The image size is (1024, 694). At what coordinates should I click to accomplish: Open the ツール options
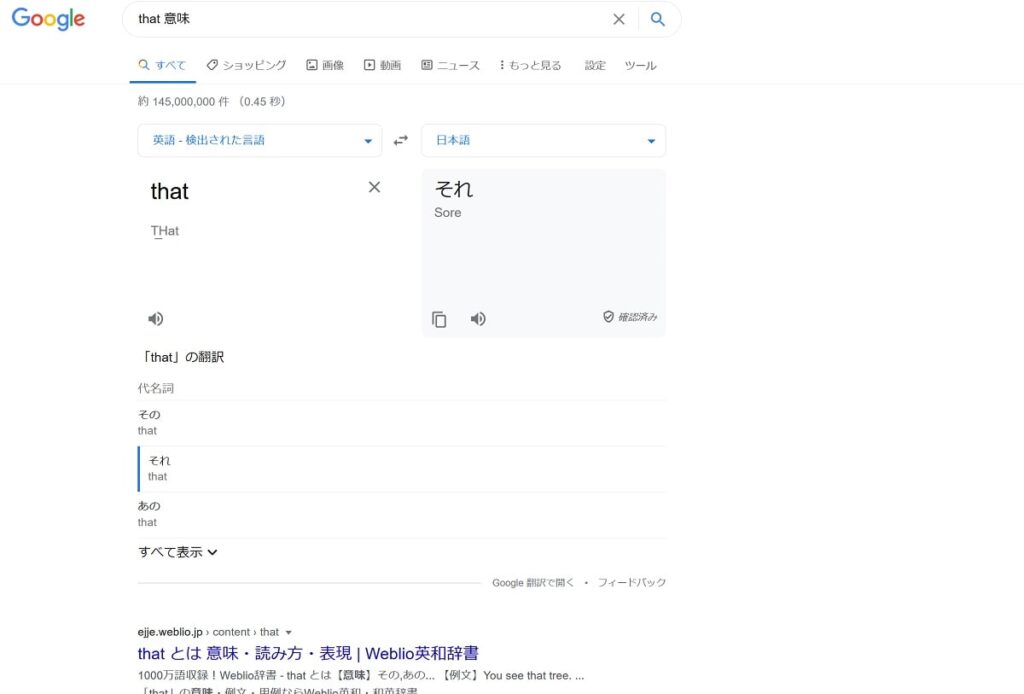click(640, 65)
